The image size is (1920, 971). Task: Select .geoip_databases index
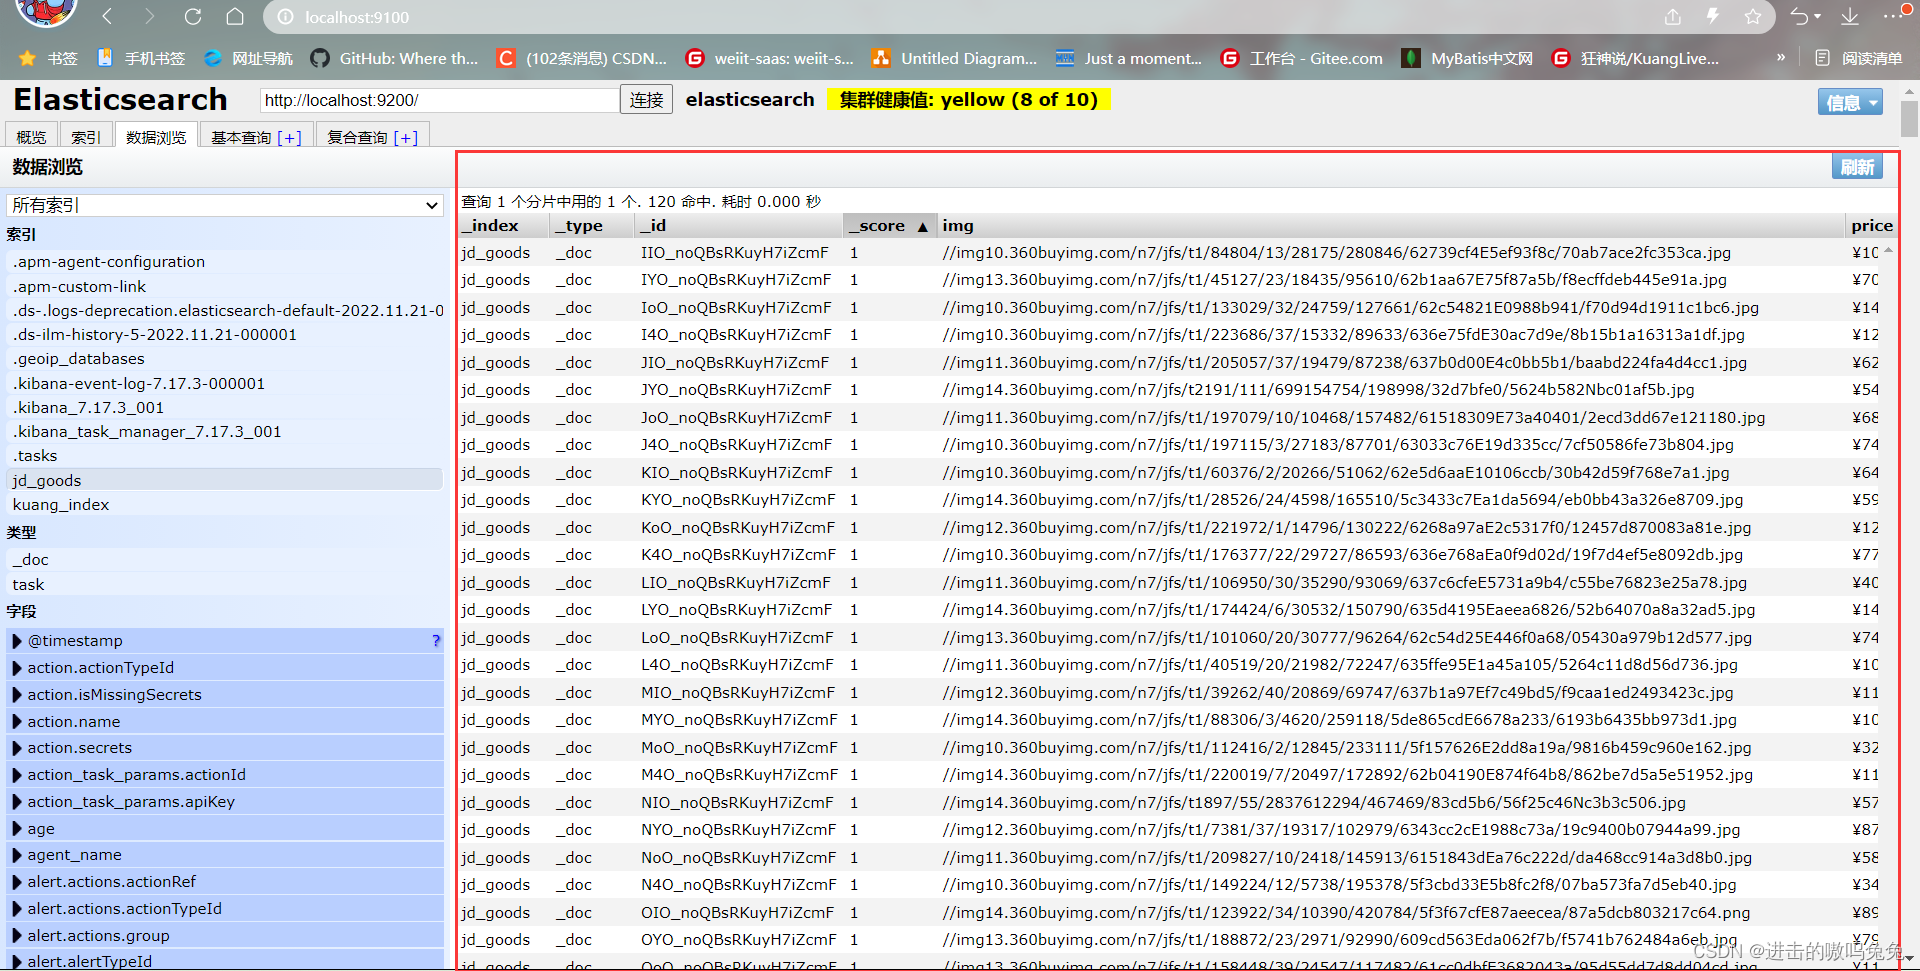225,358
